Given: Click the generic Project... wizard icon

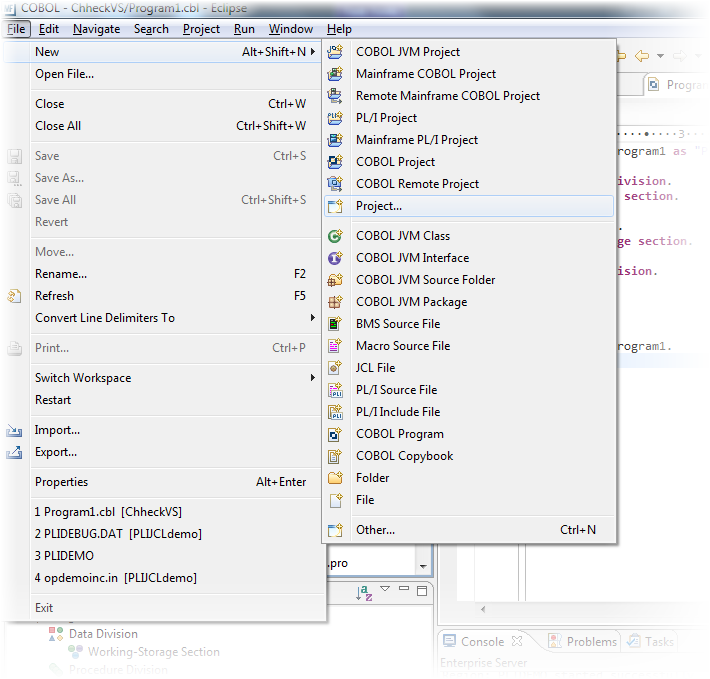Looking at the screenshot, I should click(335, 206).
